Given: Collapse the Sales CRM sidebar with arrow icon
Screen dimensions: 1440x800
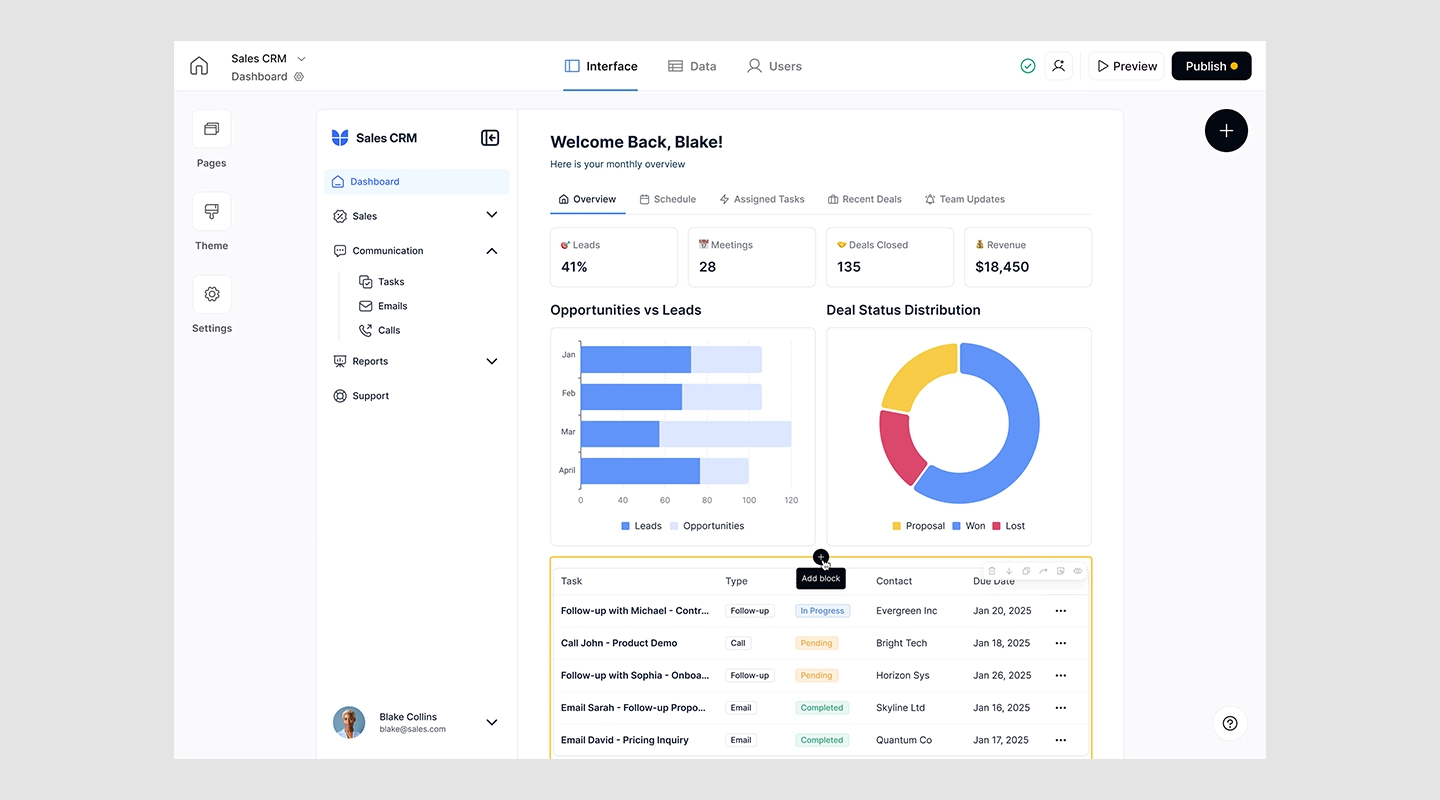Looking at the screenshot, I should pos(490,138).
